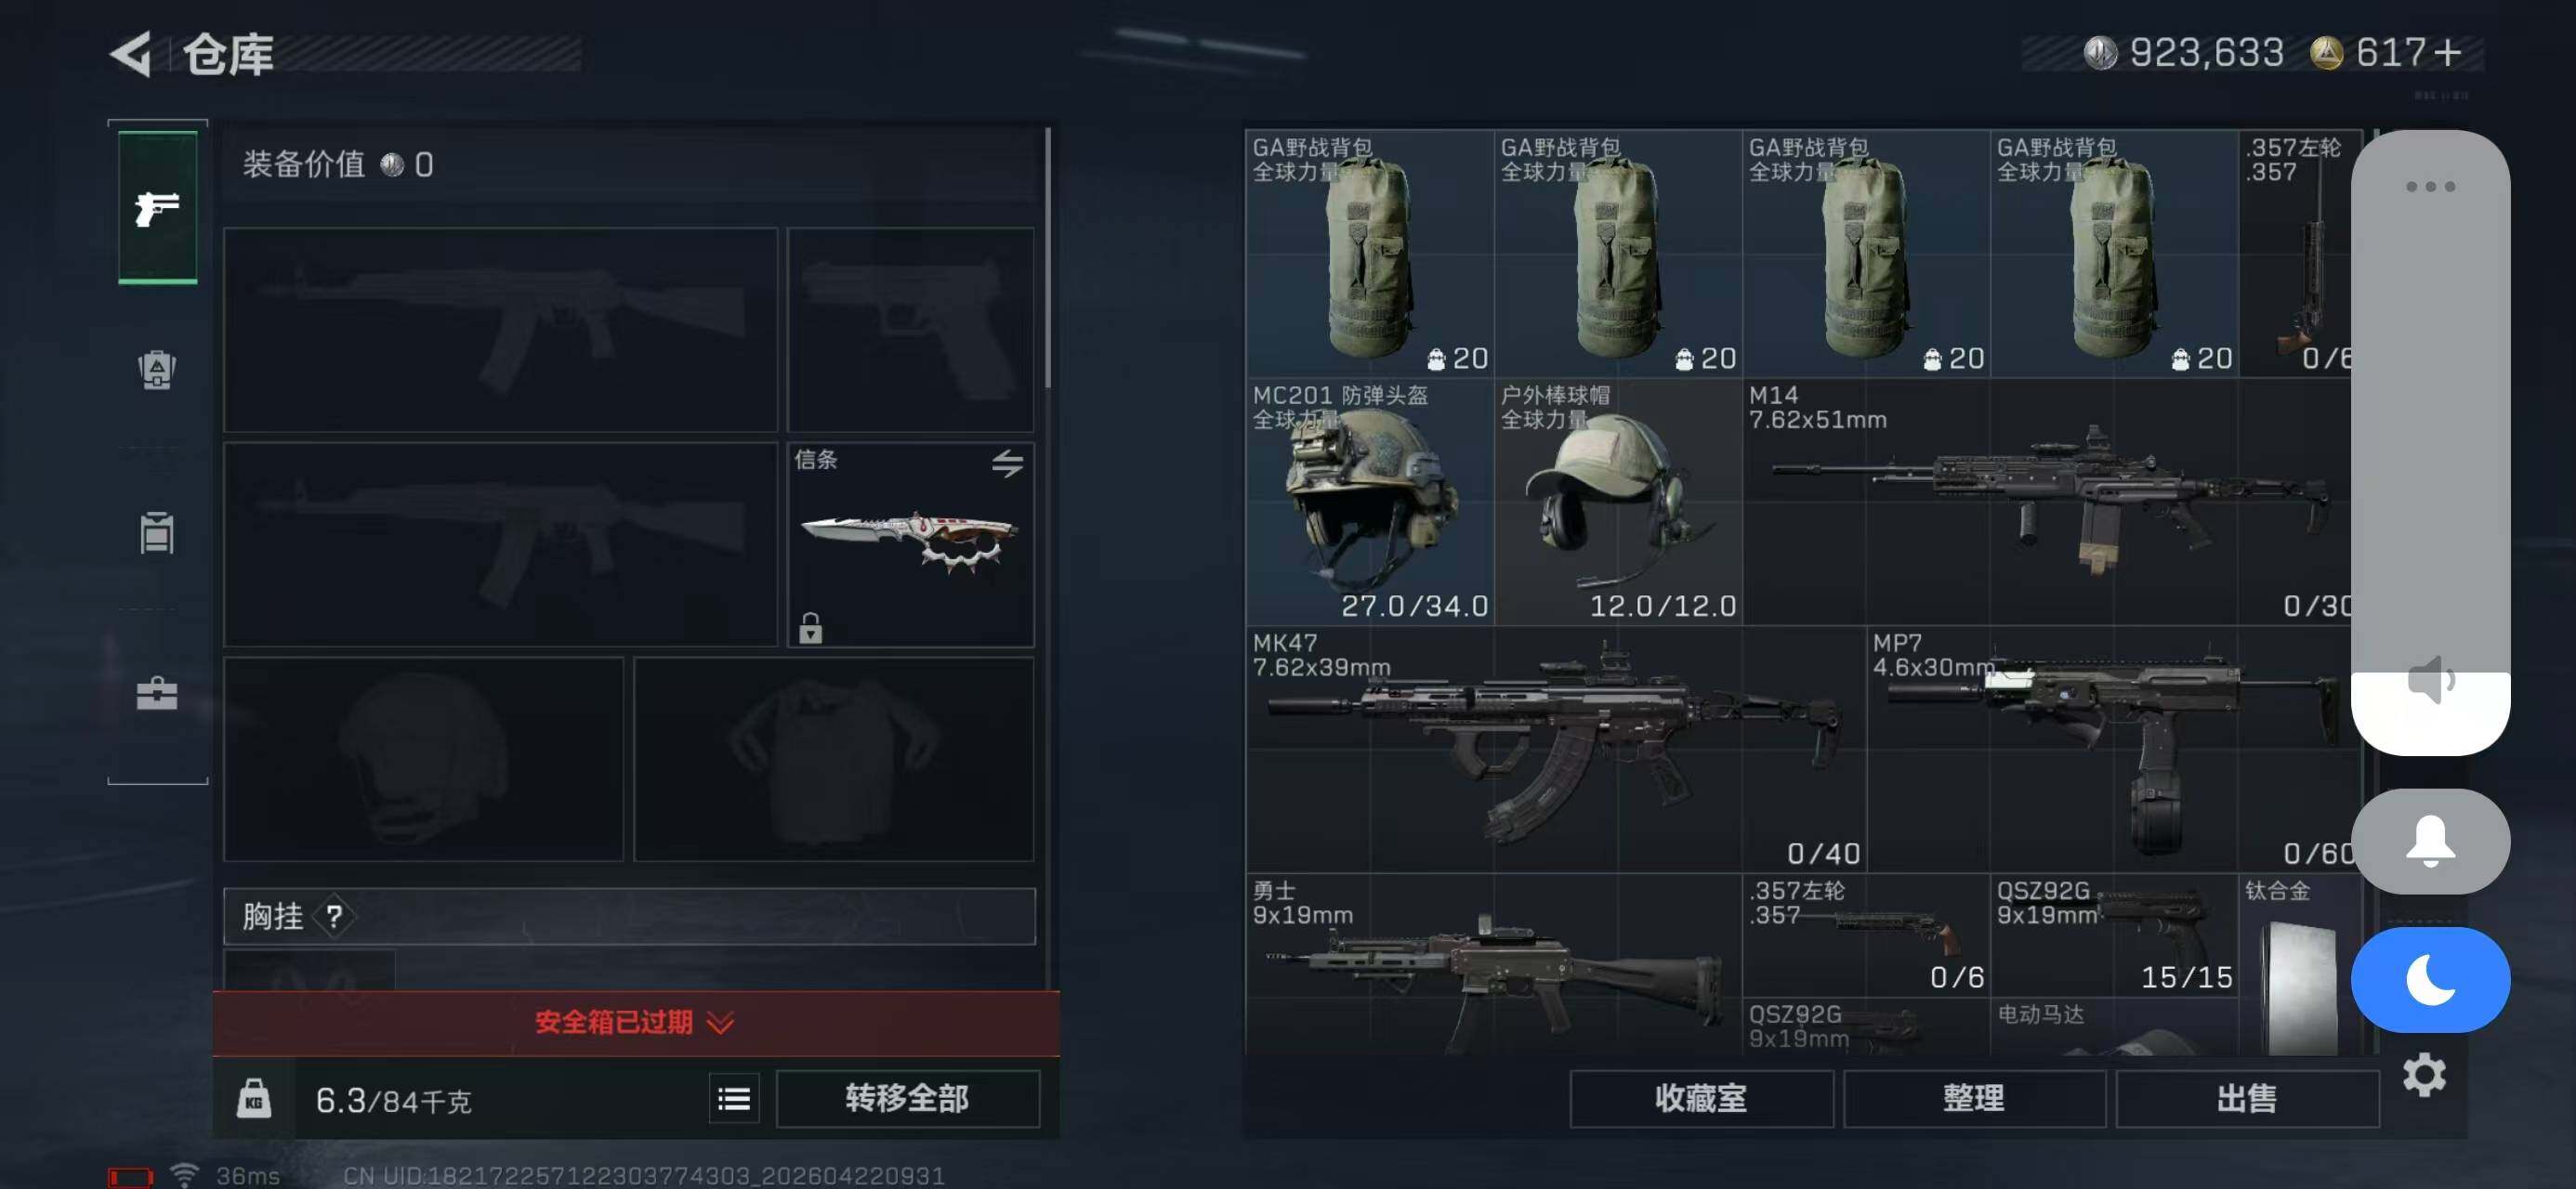
Task: Open the 收藏室 button
Action: [1700, 1098]
